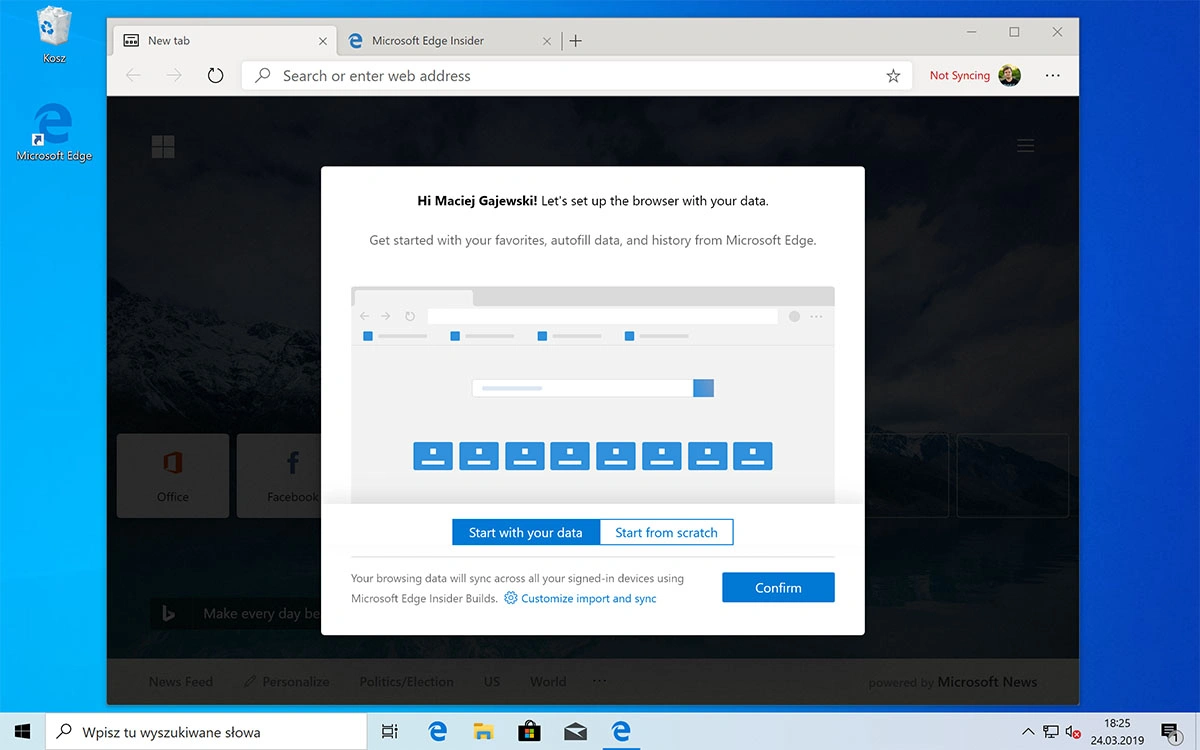Screen dimensions: 1200x750
Task: Reload the page with the Refresh icon
Action: click(x=215, y=76)
